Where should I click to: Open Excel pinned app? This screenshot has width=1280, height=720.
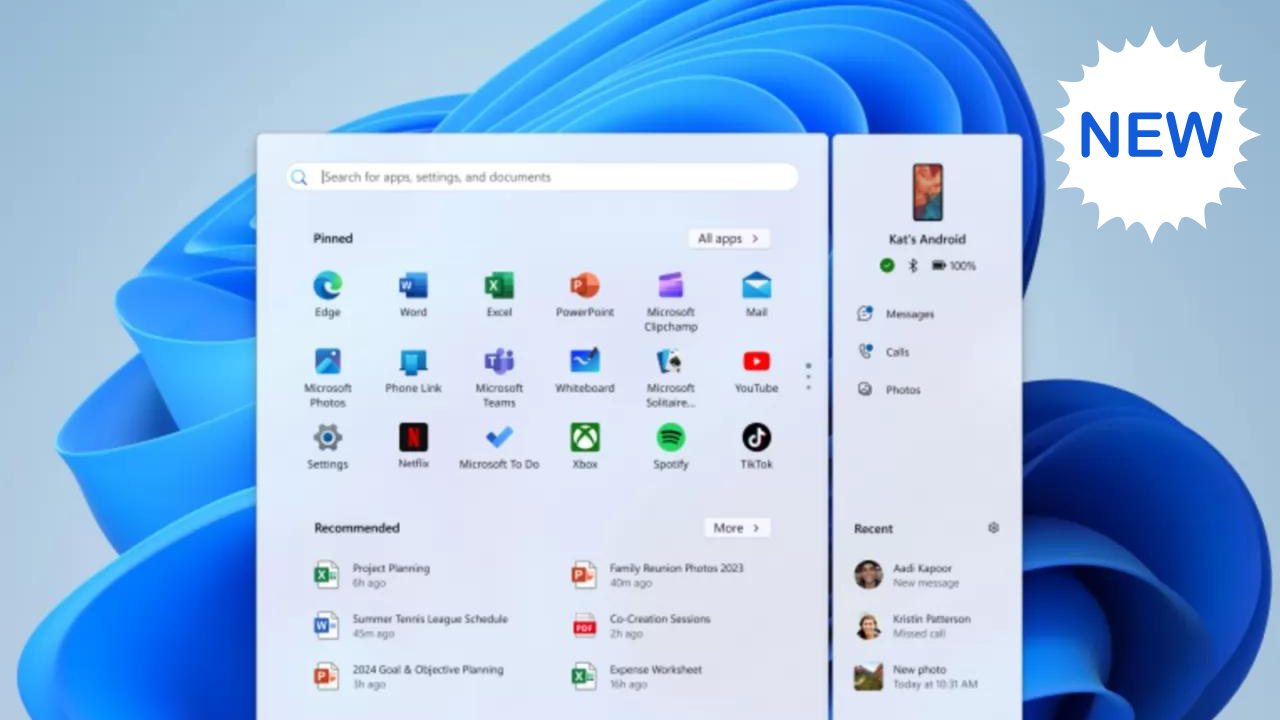[x=499, y=294]
